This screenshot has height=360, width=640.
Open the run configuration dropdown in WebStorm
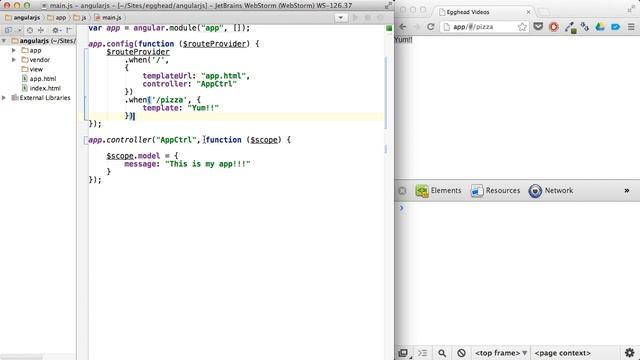(x=341, y=18)
